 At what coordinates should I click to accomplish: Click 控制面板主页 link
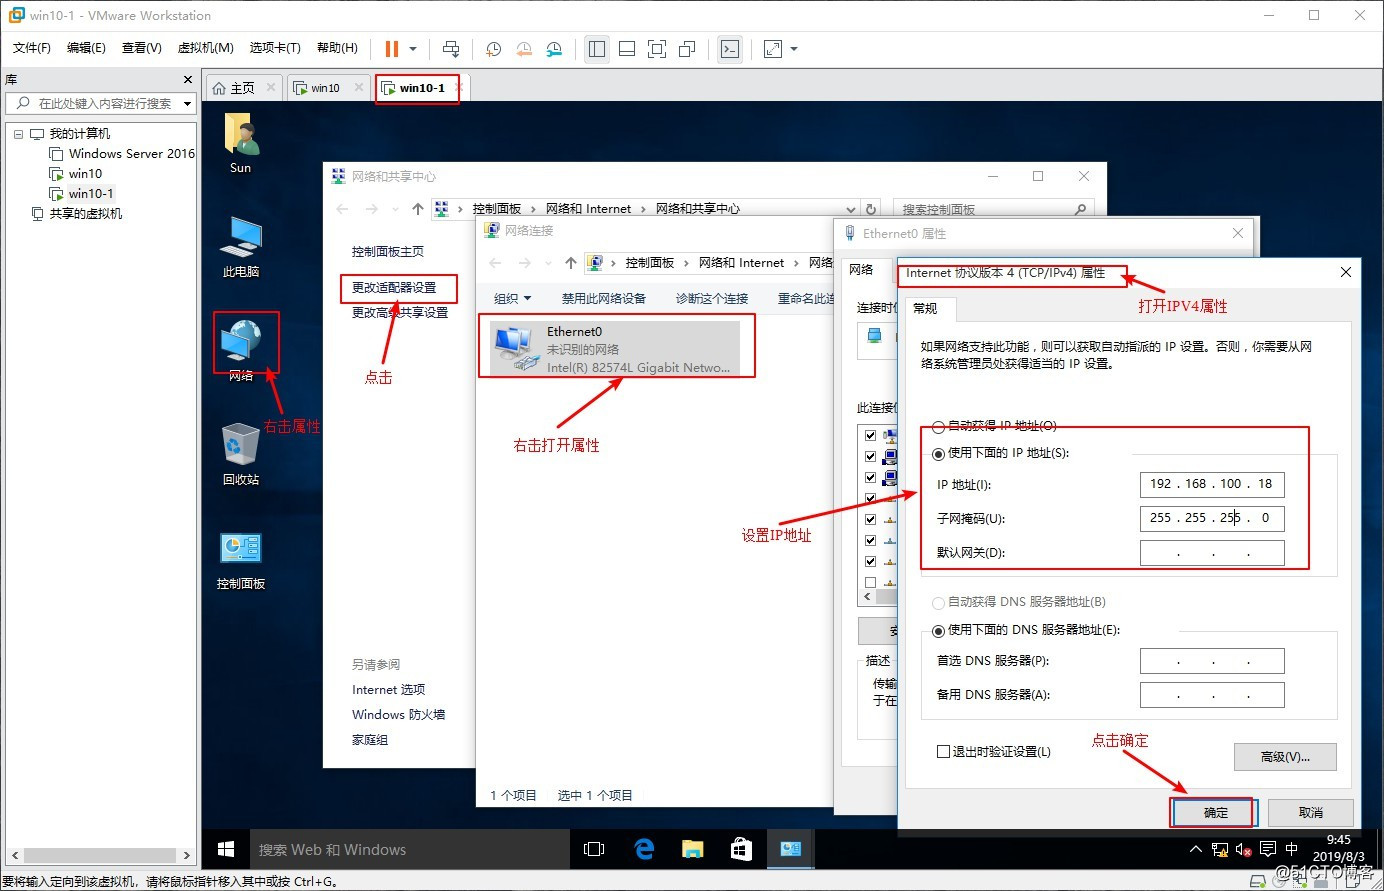(x=388, y=252)
